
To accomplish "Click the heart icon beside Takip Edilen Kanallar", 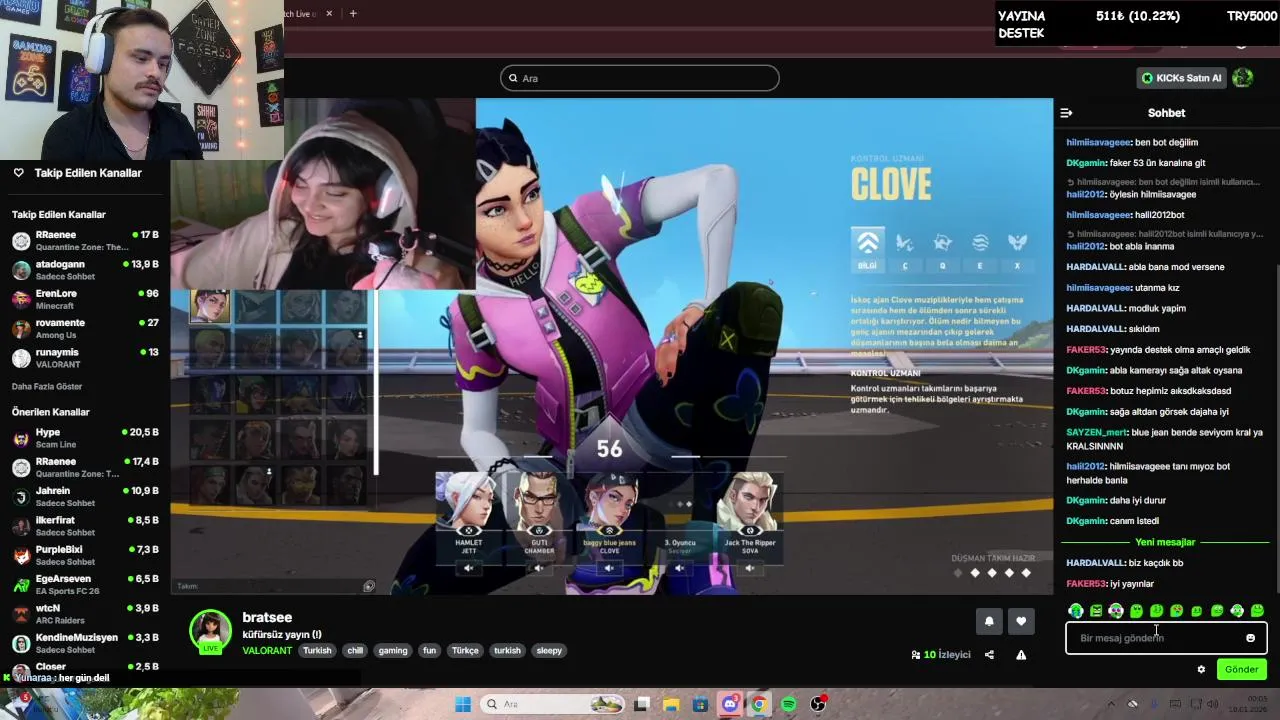I will (x=18, y=173).
